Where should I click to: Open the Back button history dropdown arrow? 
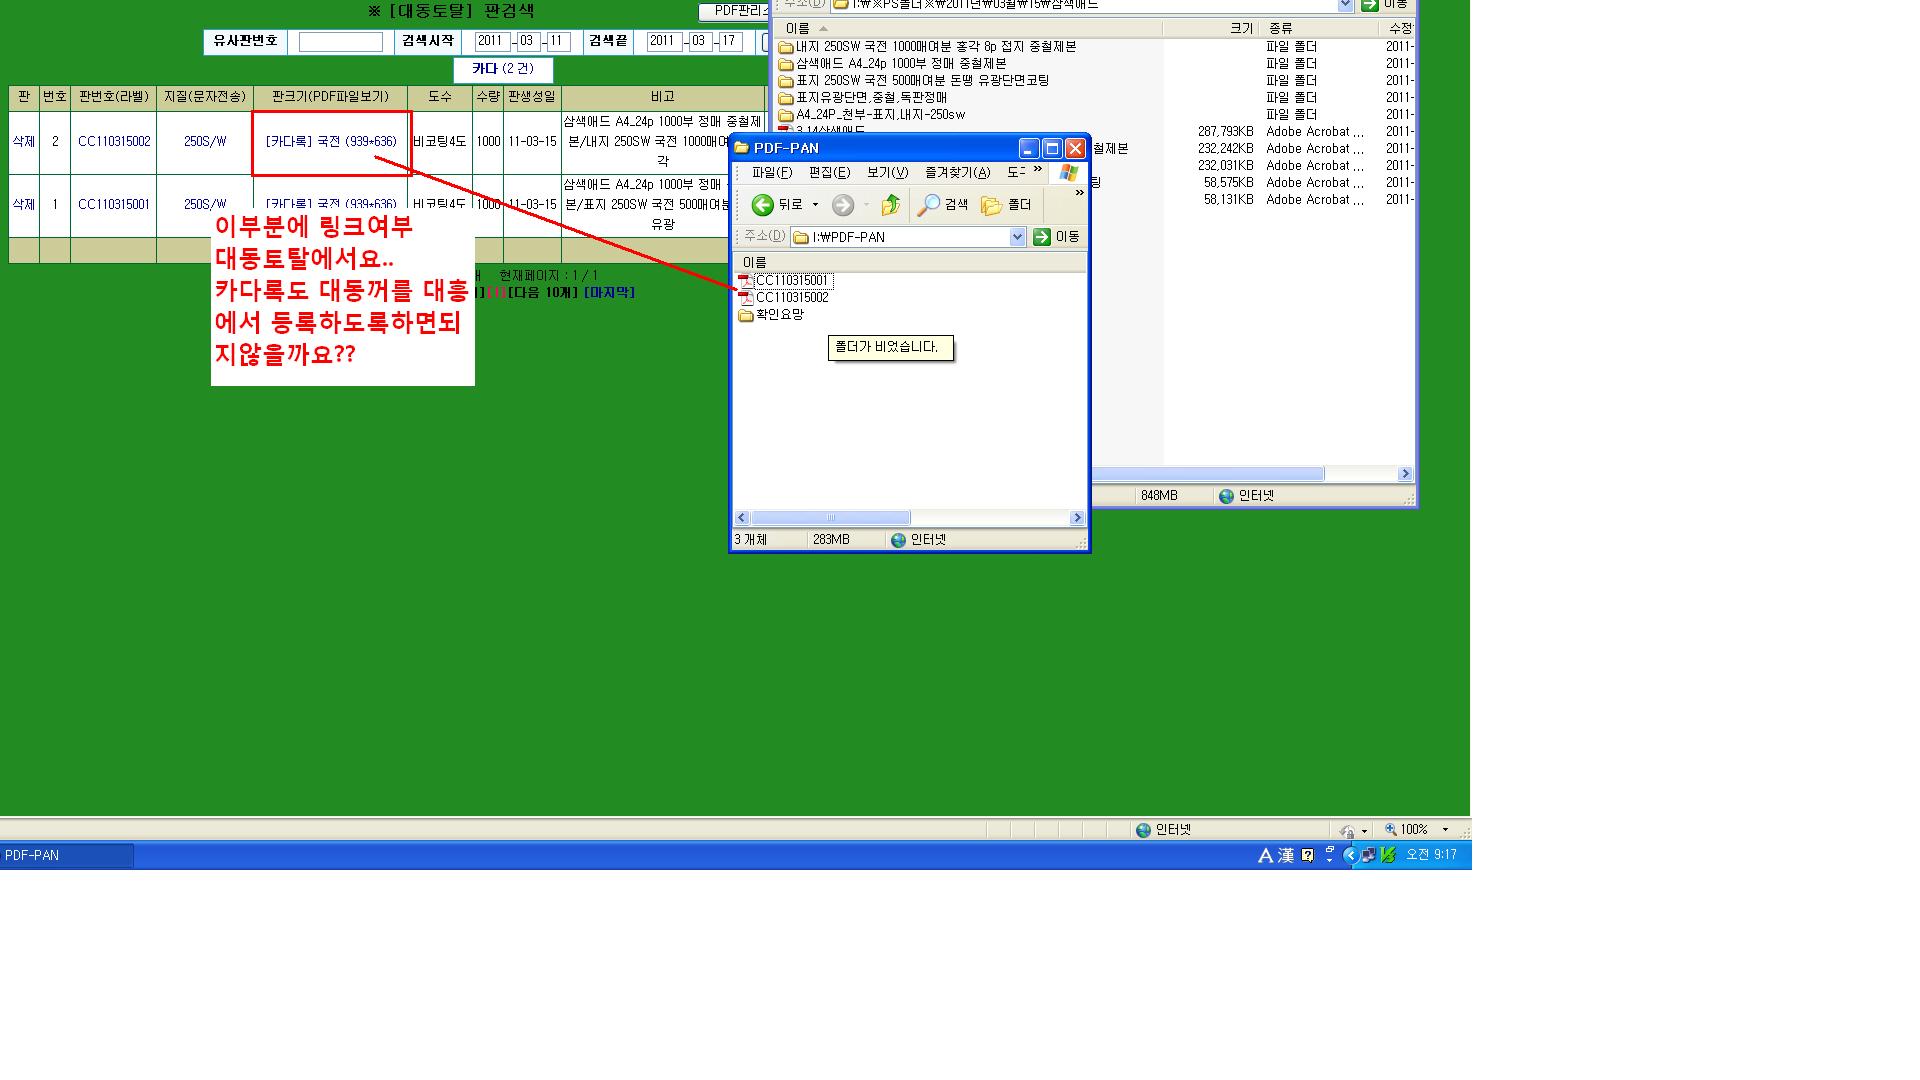(815, 205)
